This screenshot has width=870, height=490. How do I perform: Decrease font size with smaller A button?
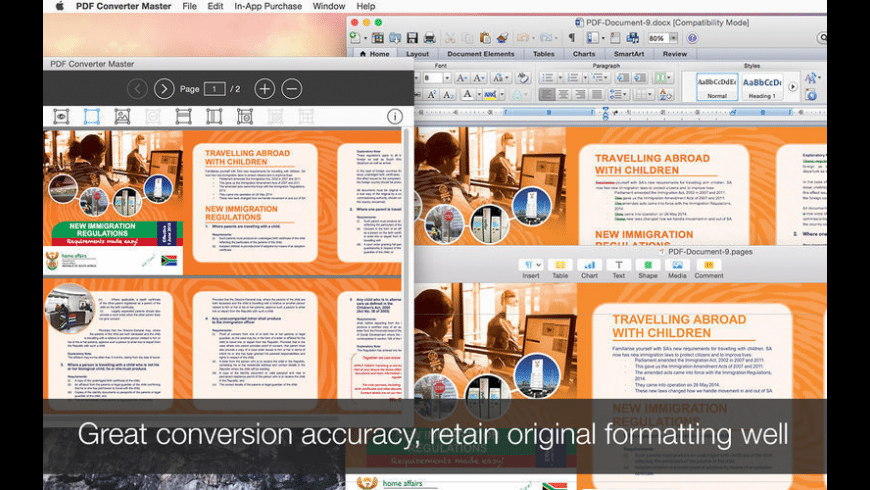[478, 78]
